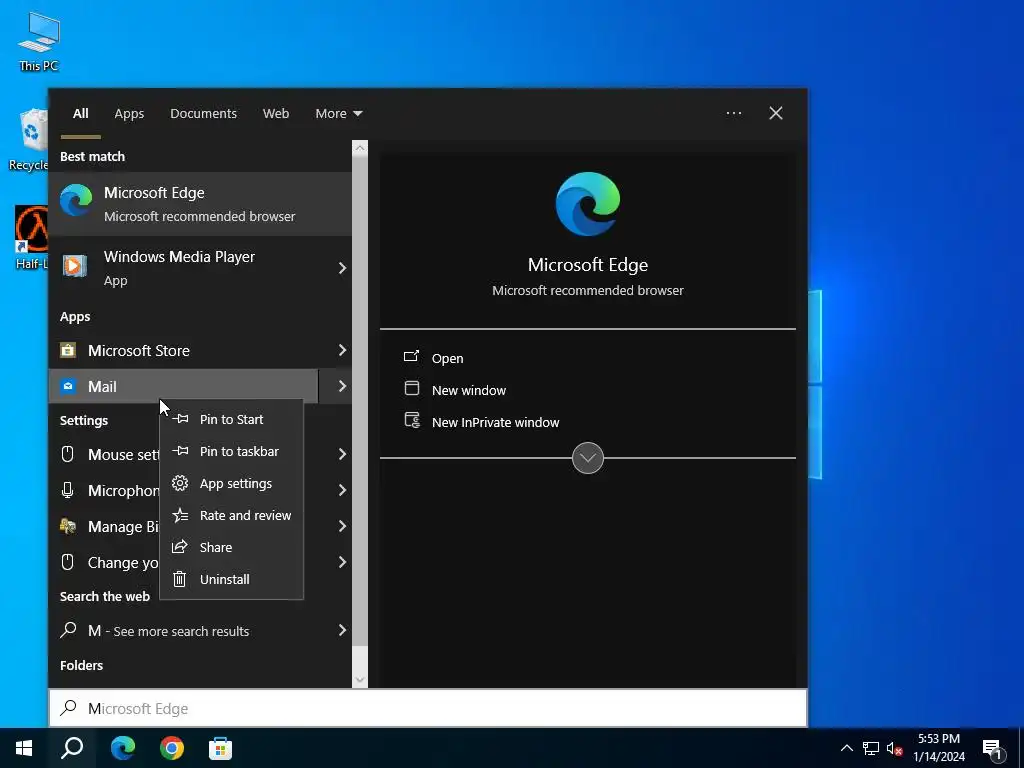Open Microsoft Store from the taskbar

[x=220, y=748]
